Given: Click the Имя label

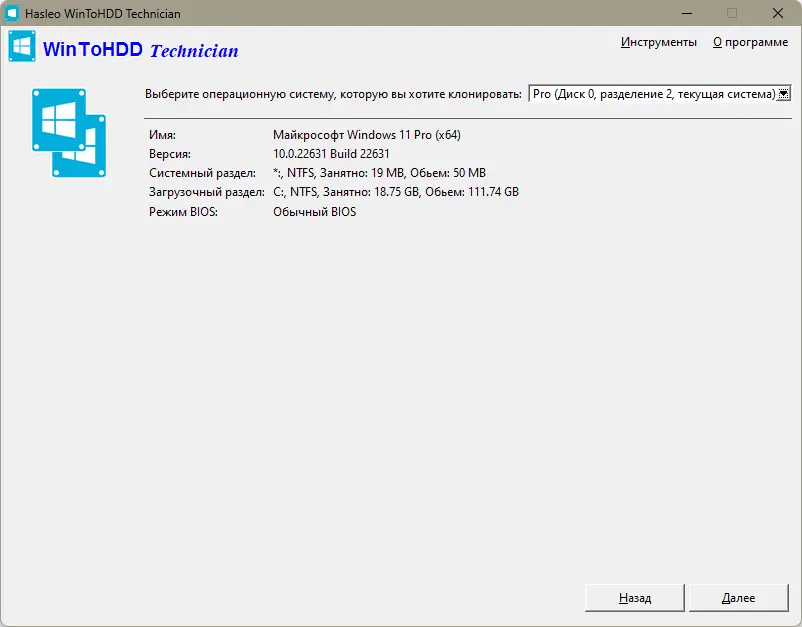Looking at the screenshot, I should pyautogui.click(x=162, y=135).
